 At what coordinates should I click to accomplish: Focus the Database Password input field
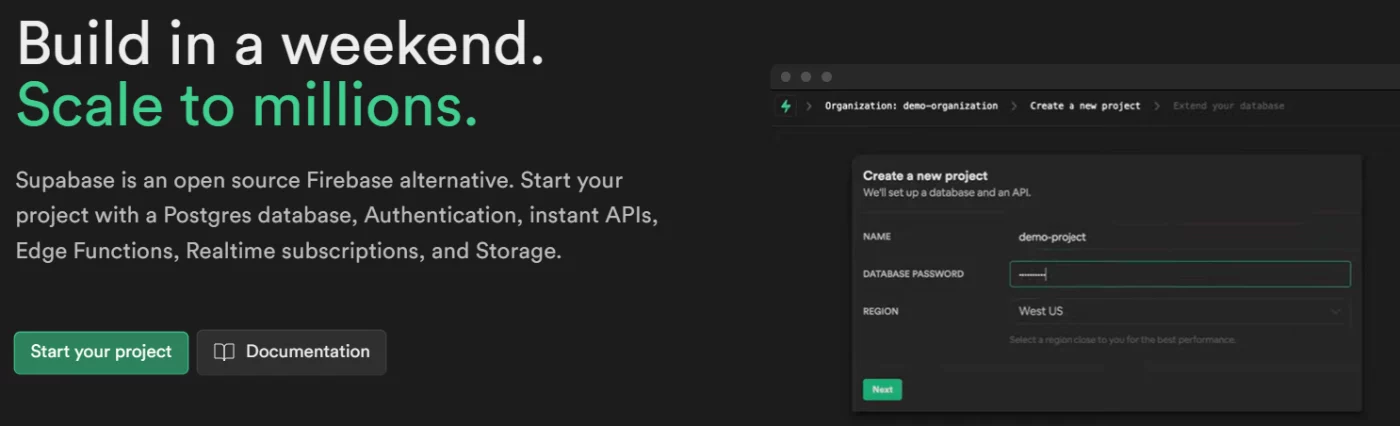[1180, 274]
